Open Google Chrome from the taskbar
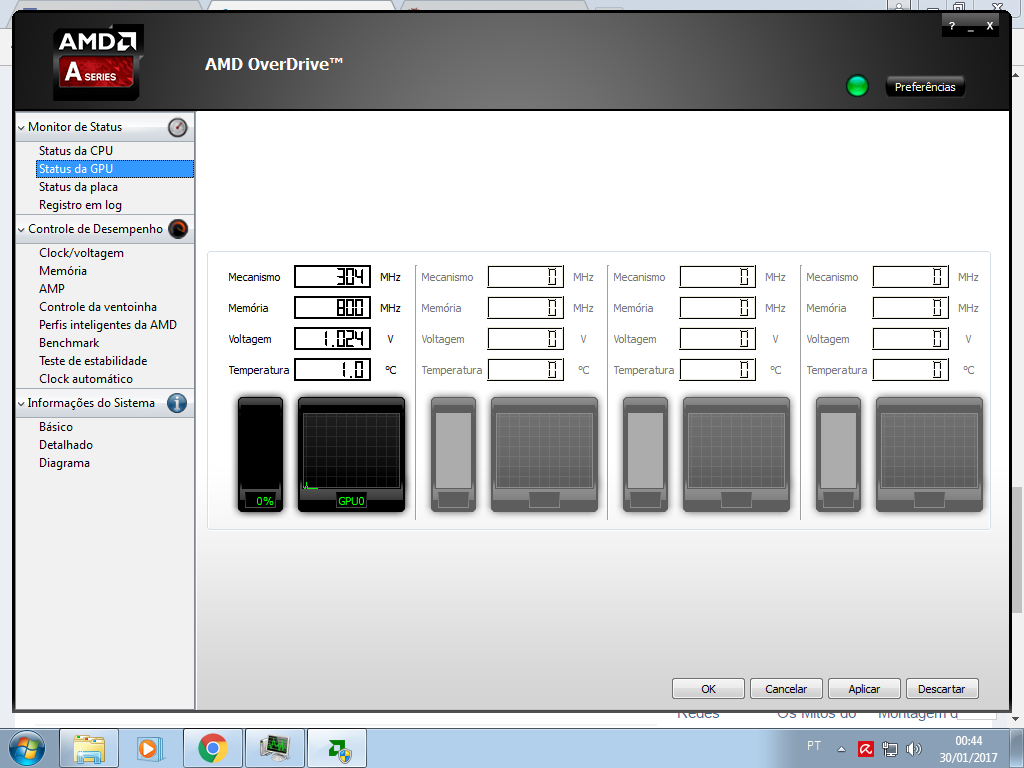 coord(212,748)
